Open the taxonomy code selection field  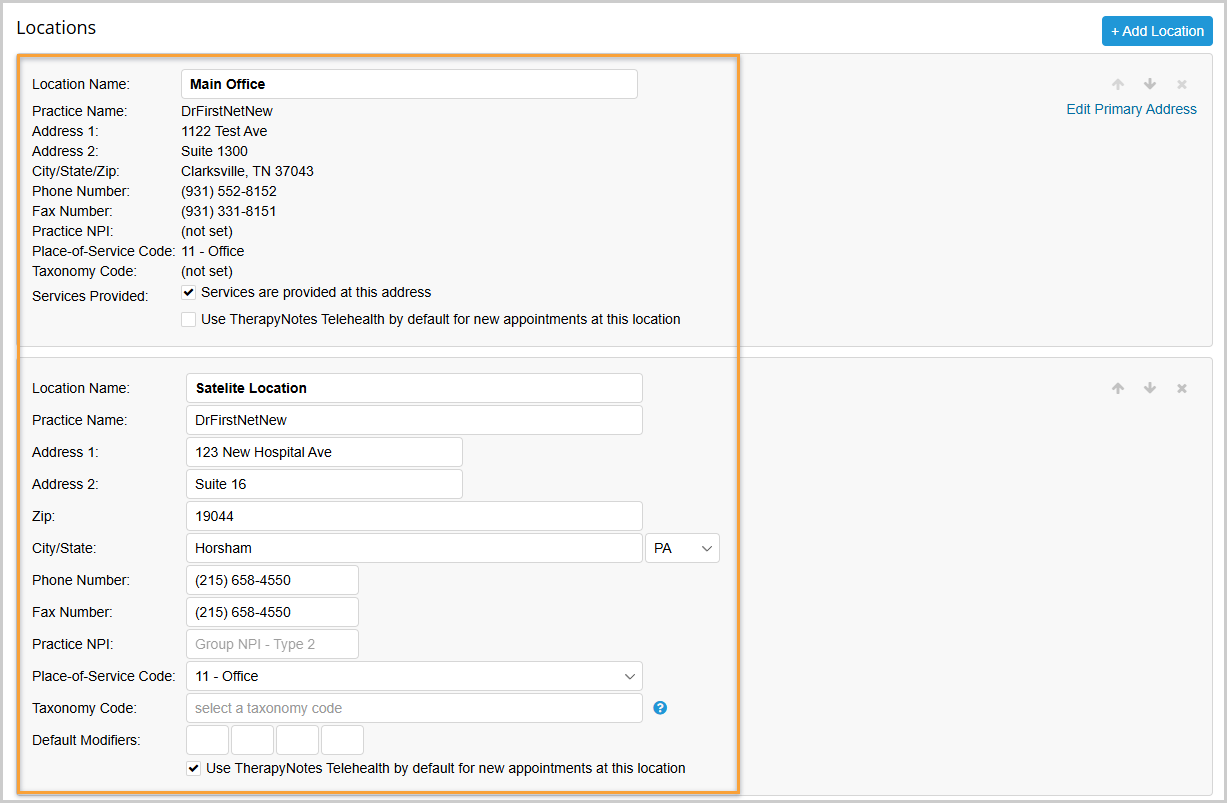point(414,708)
